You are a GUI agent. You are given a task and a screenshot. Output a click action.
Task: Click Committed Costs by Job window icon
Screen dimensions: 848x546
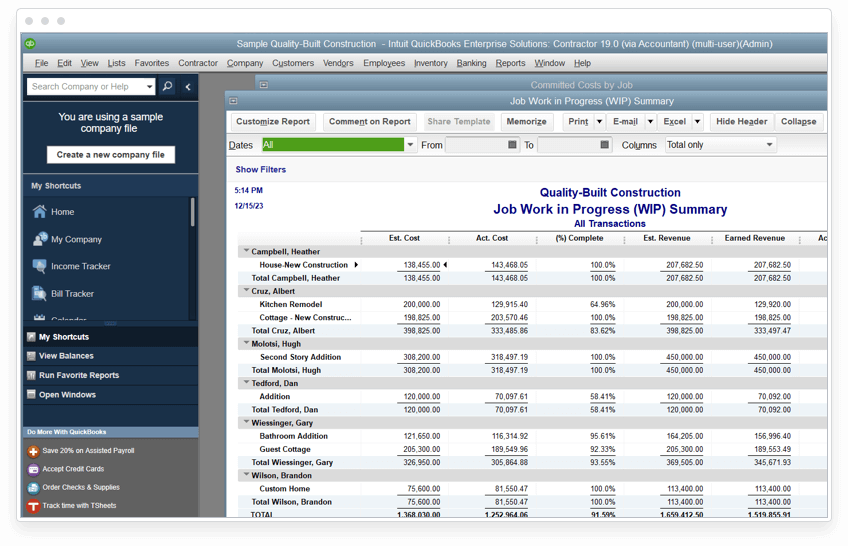(263, 85)
